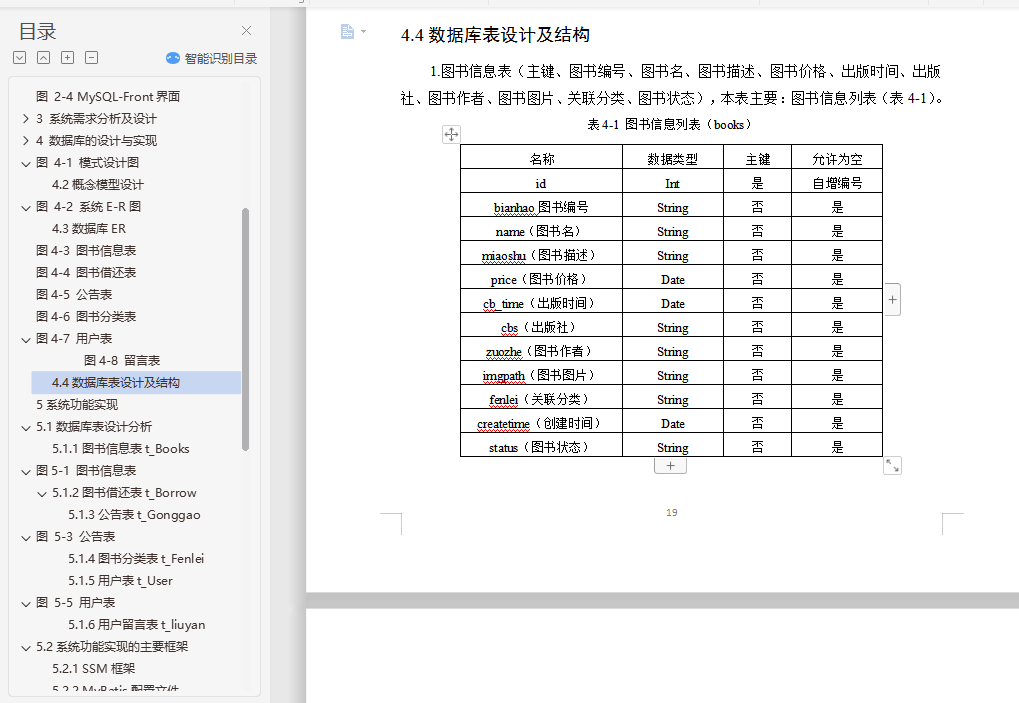Viewport: 1019px width, 703px height.
Task: Click page number 19 in footer
Action: [672, 513]
